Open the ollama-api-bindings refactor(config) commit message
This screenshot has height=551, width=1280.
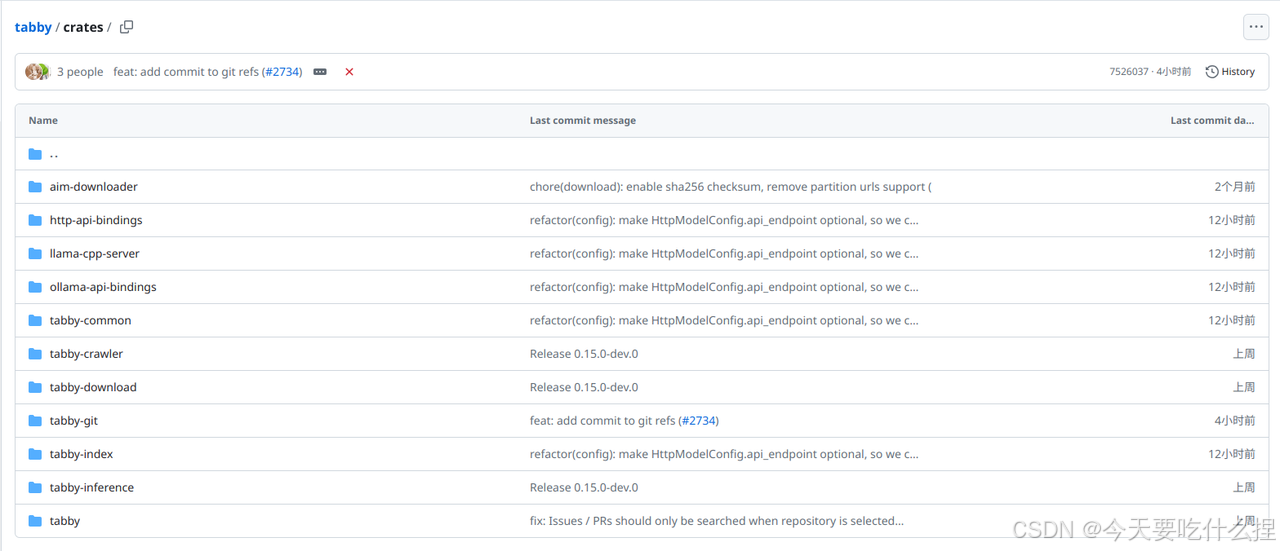click(x=724, y=287)
